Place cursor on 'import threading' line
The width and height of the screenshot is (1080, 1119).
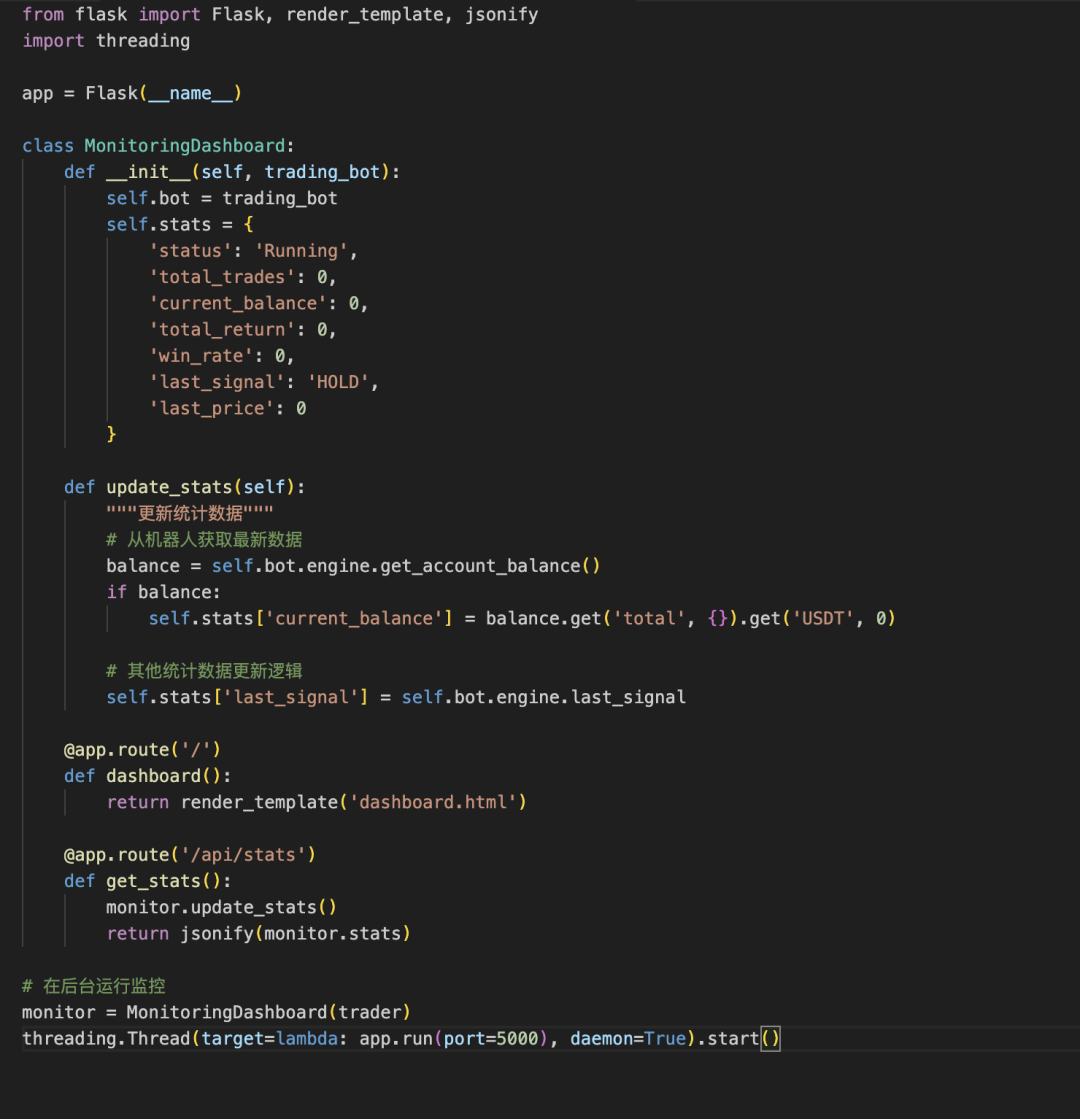[x=106, y=41]
